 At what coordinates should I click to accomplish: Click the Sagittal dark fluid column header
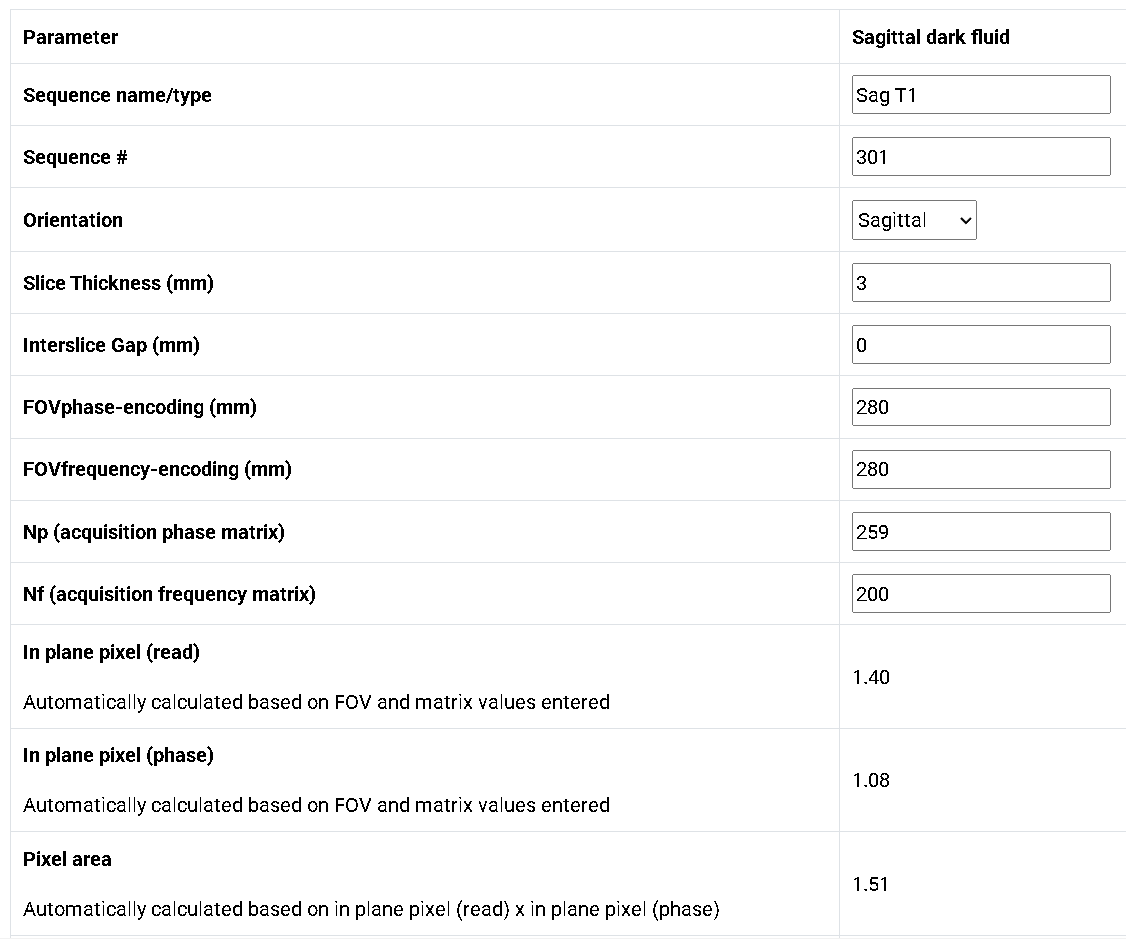coord(931,37)
